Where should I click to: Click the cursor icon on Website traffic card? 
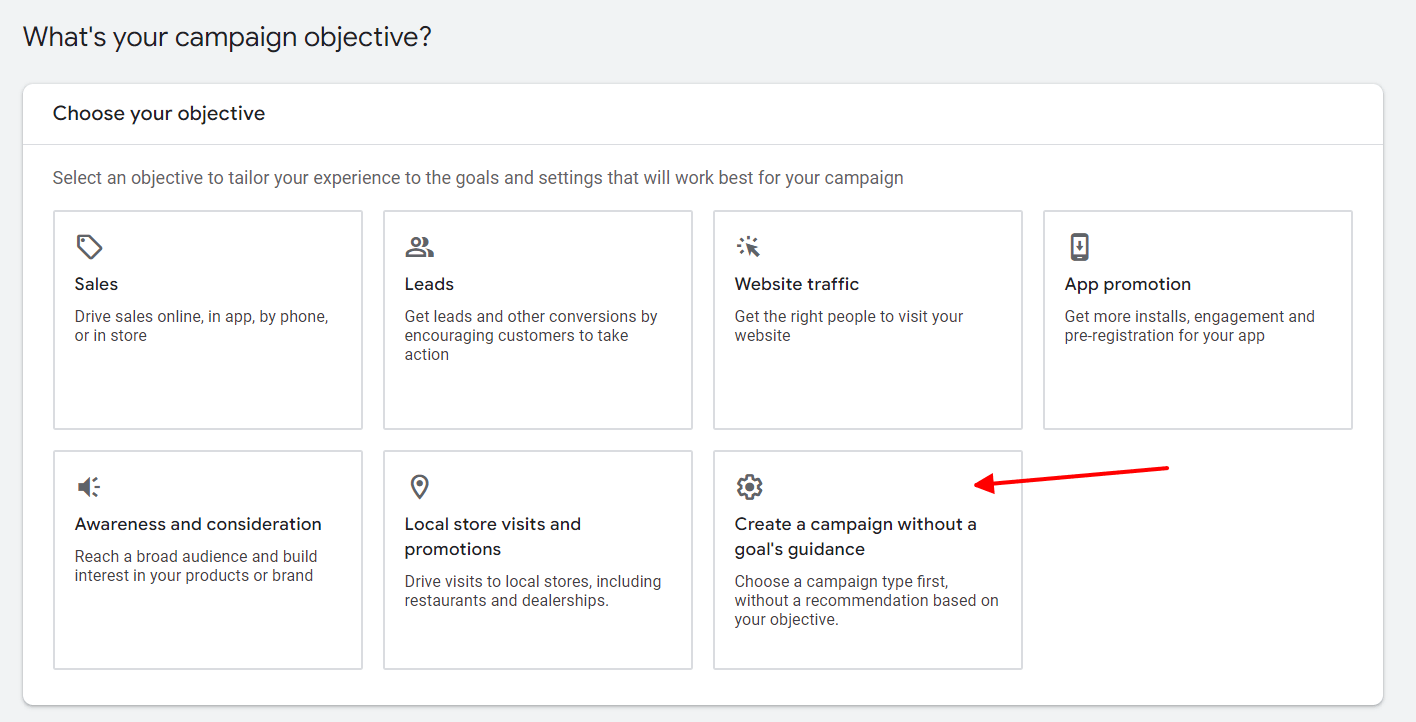pos(749,246)
